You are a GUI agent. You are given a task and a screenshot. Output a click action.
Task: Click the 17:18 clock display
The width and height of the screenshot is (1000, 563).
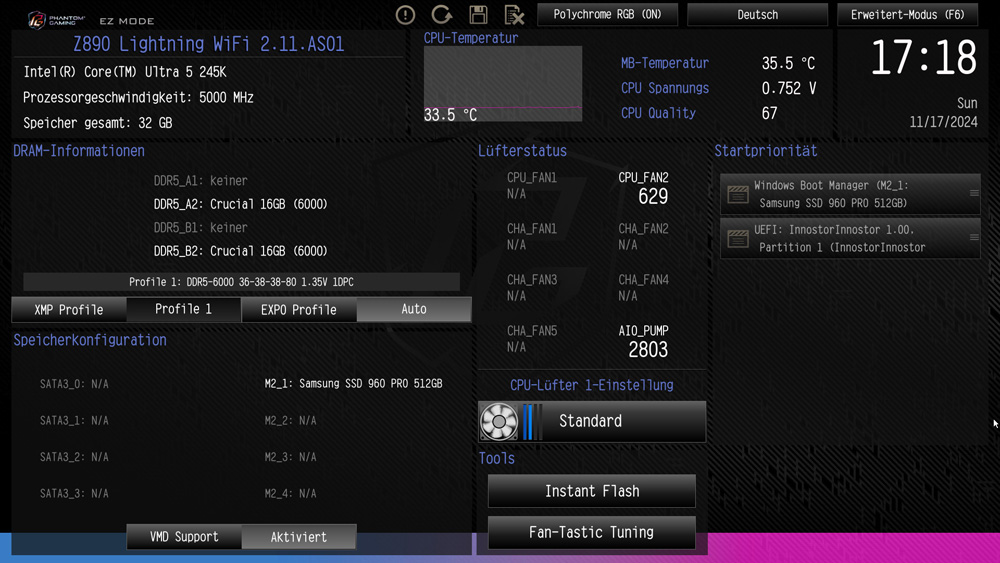923,57
